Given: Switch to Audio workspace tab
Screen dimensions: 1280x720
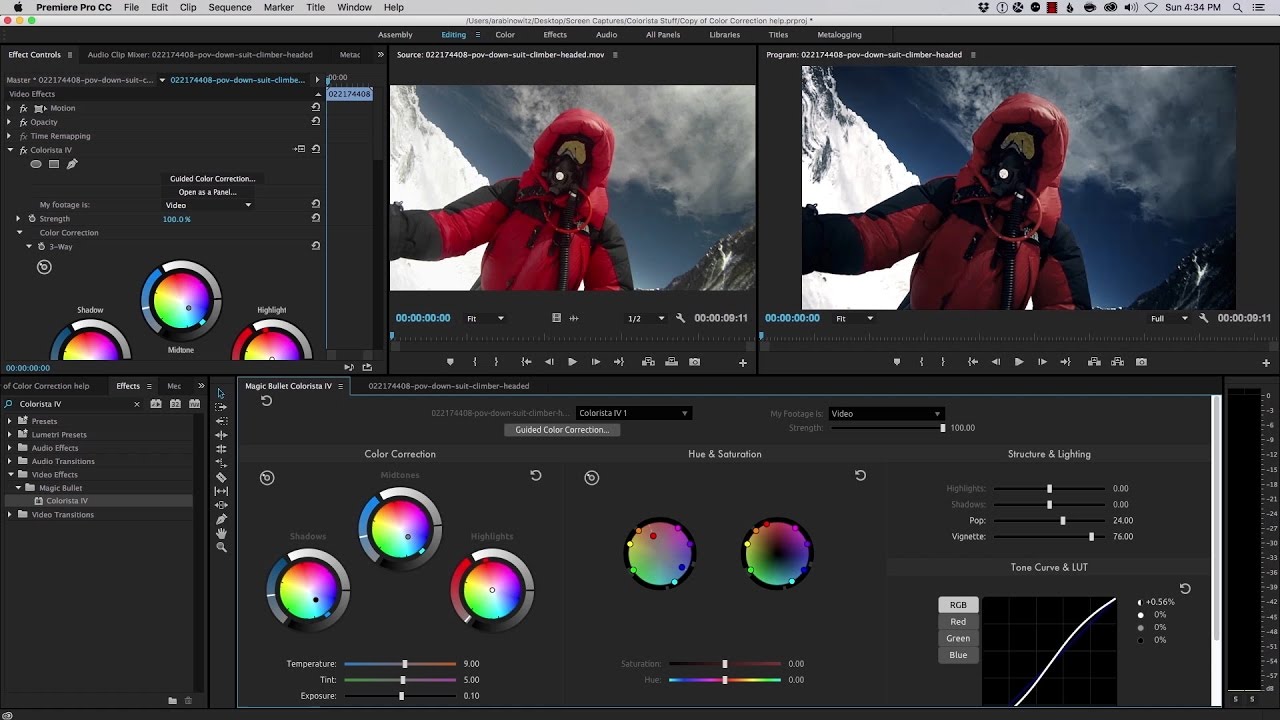Looking at the screenshot, I should [606, 35].
